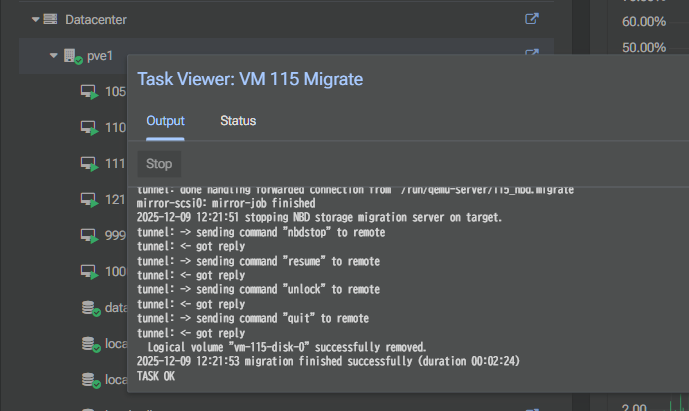
Task: Click the migration finished successfully line
Action: tap(340, 361)
